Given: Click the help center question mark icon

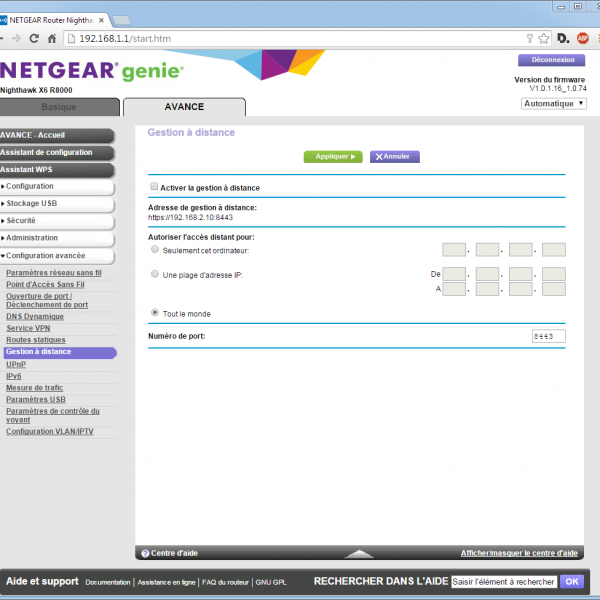Looking at the screenshot, I should 145,553.
